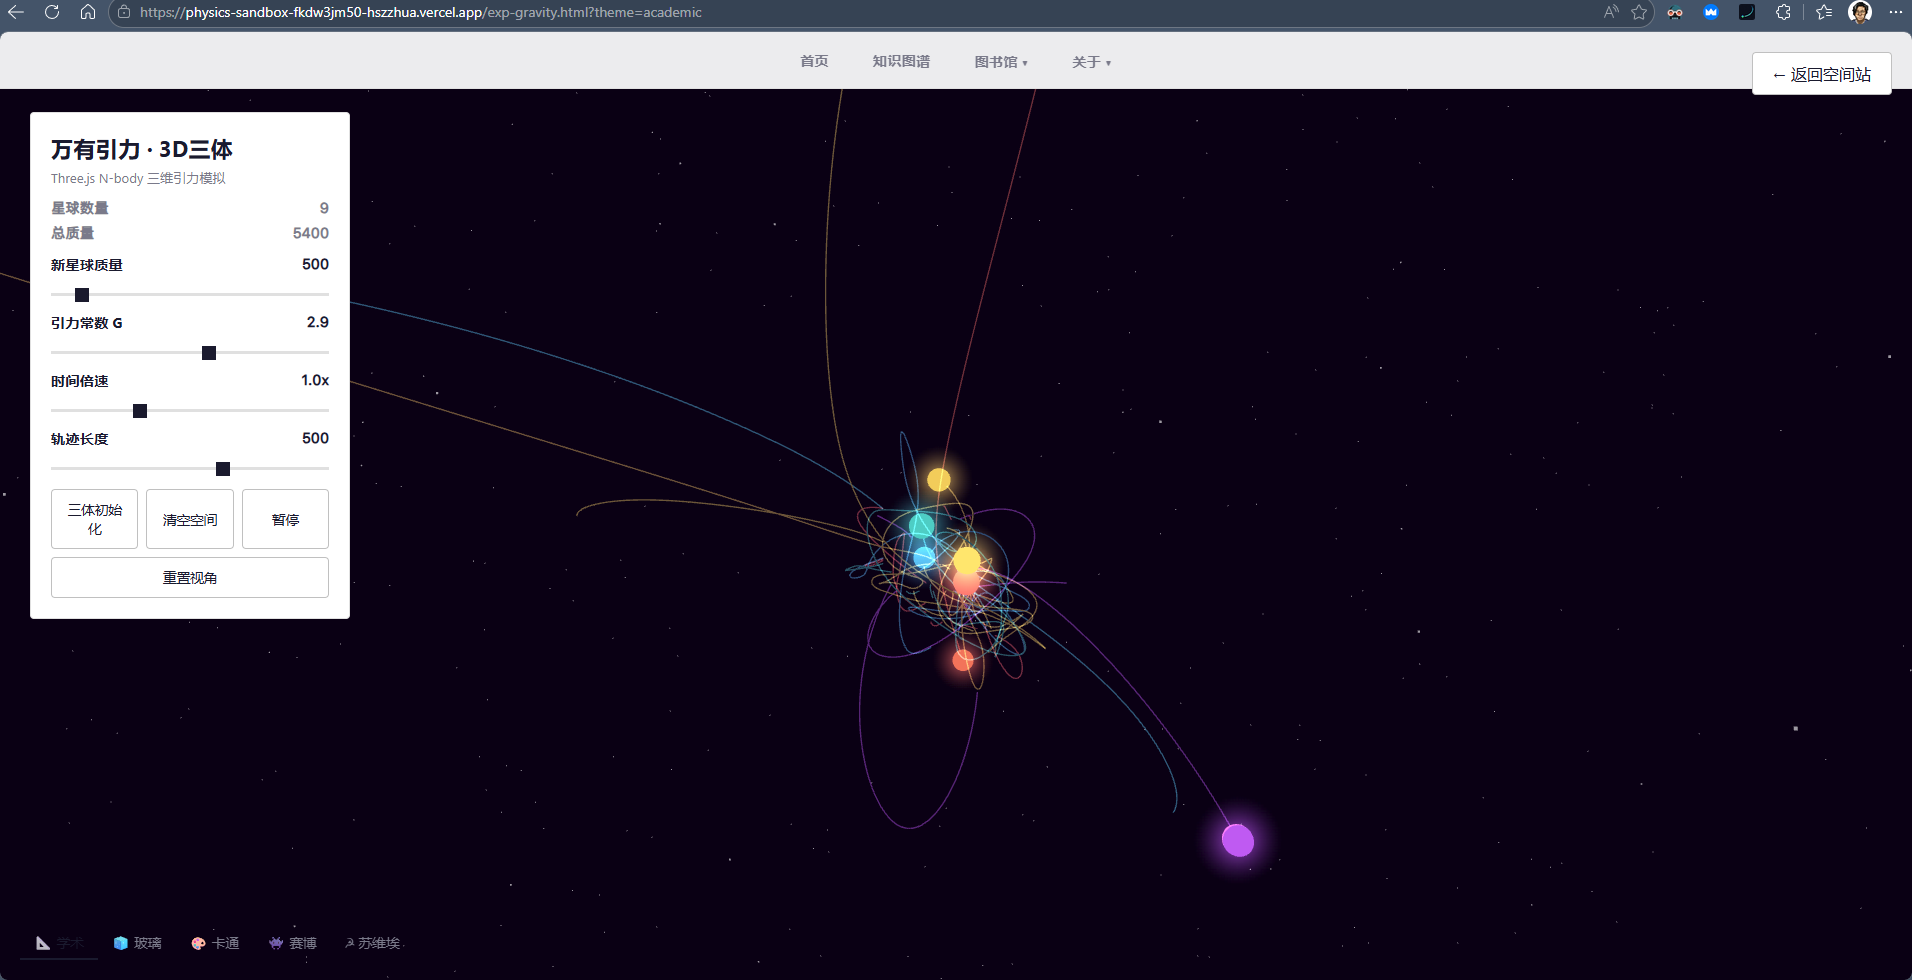Screen dimensions: 1912x980
Task: Open the browser settings ellipsis menu
Action: (x=1895, y=12)
